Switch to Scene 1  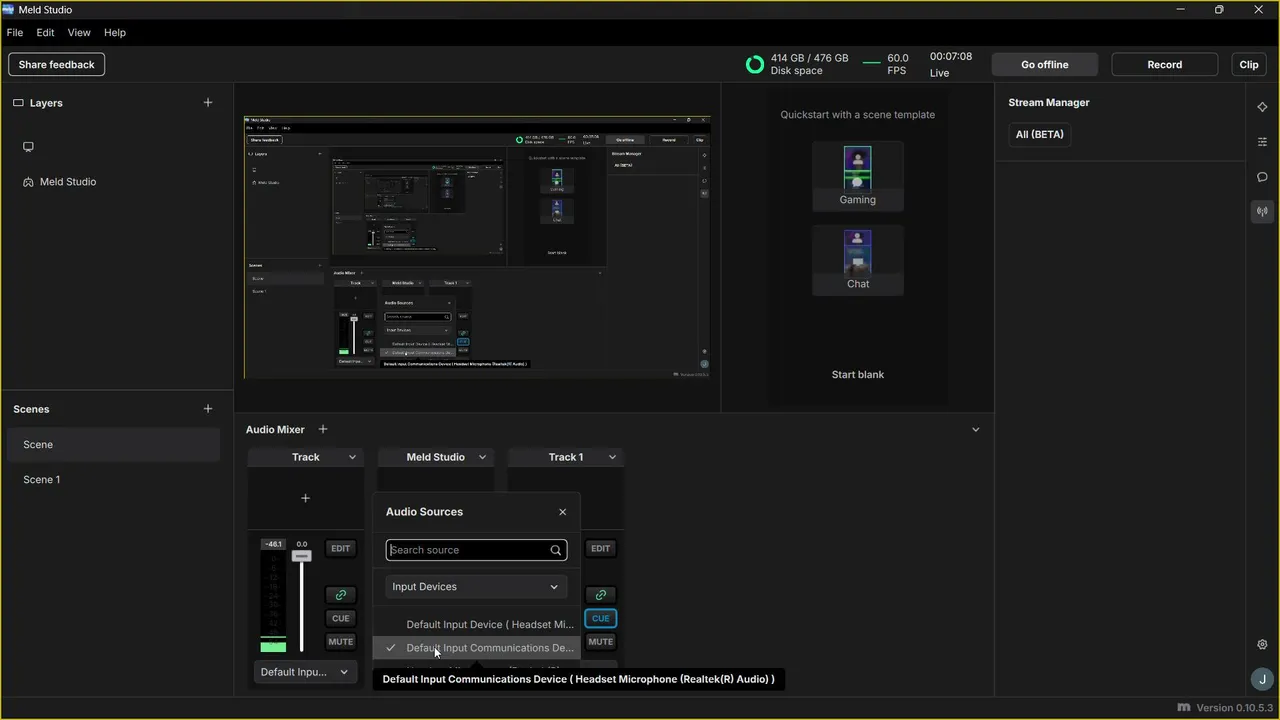point(113,480)
